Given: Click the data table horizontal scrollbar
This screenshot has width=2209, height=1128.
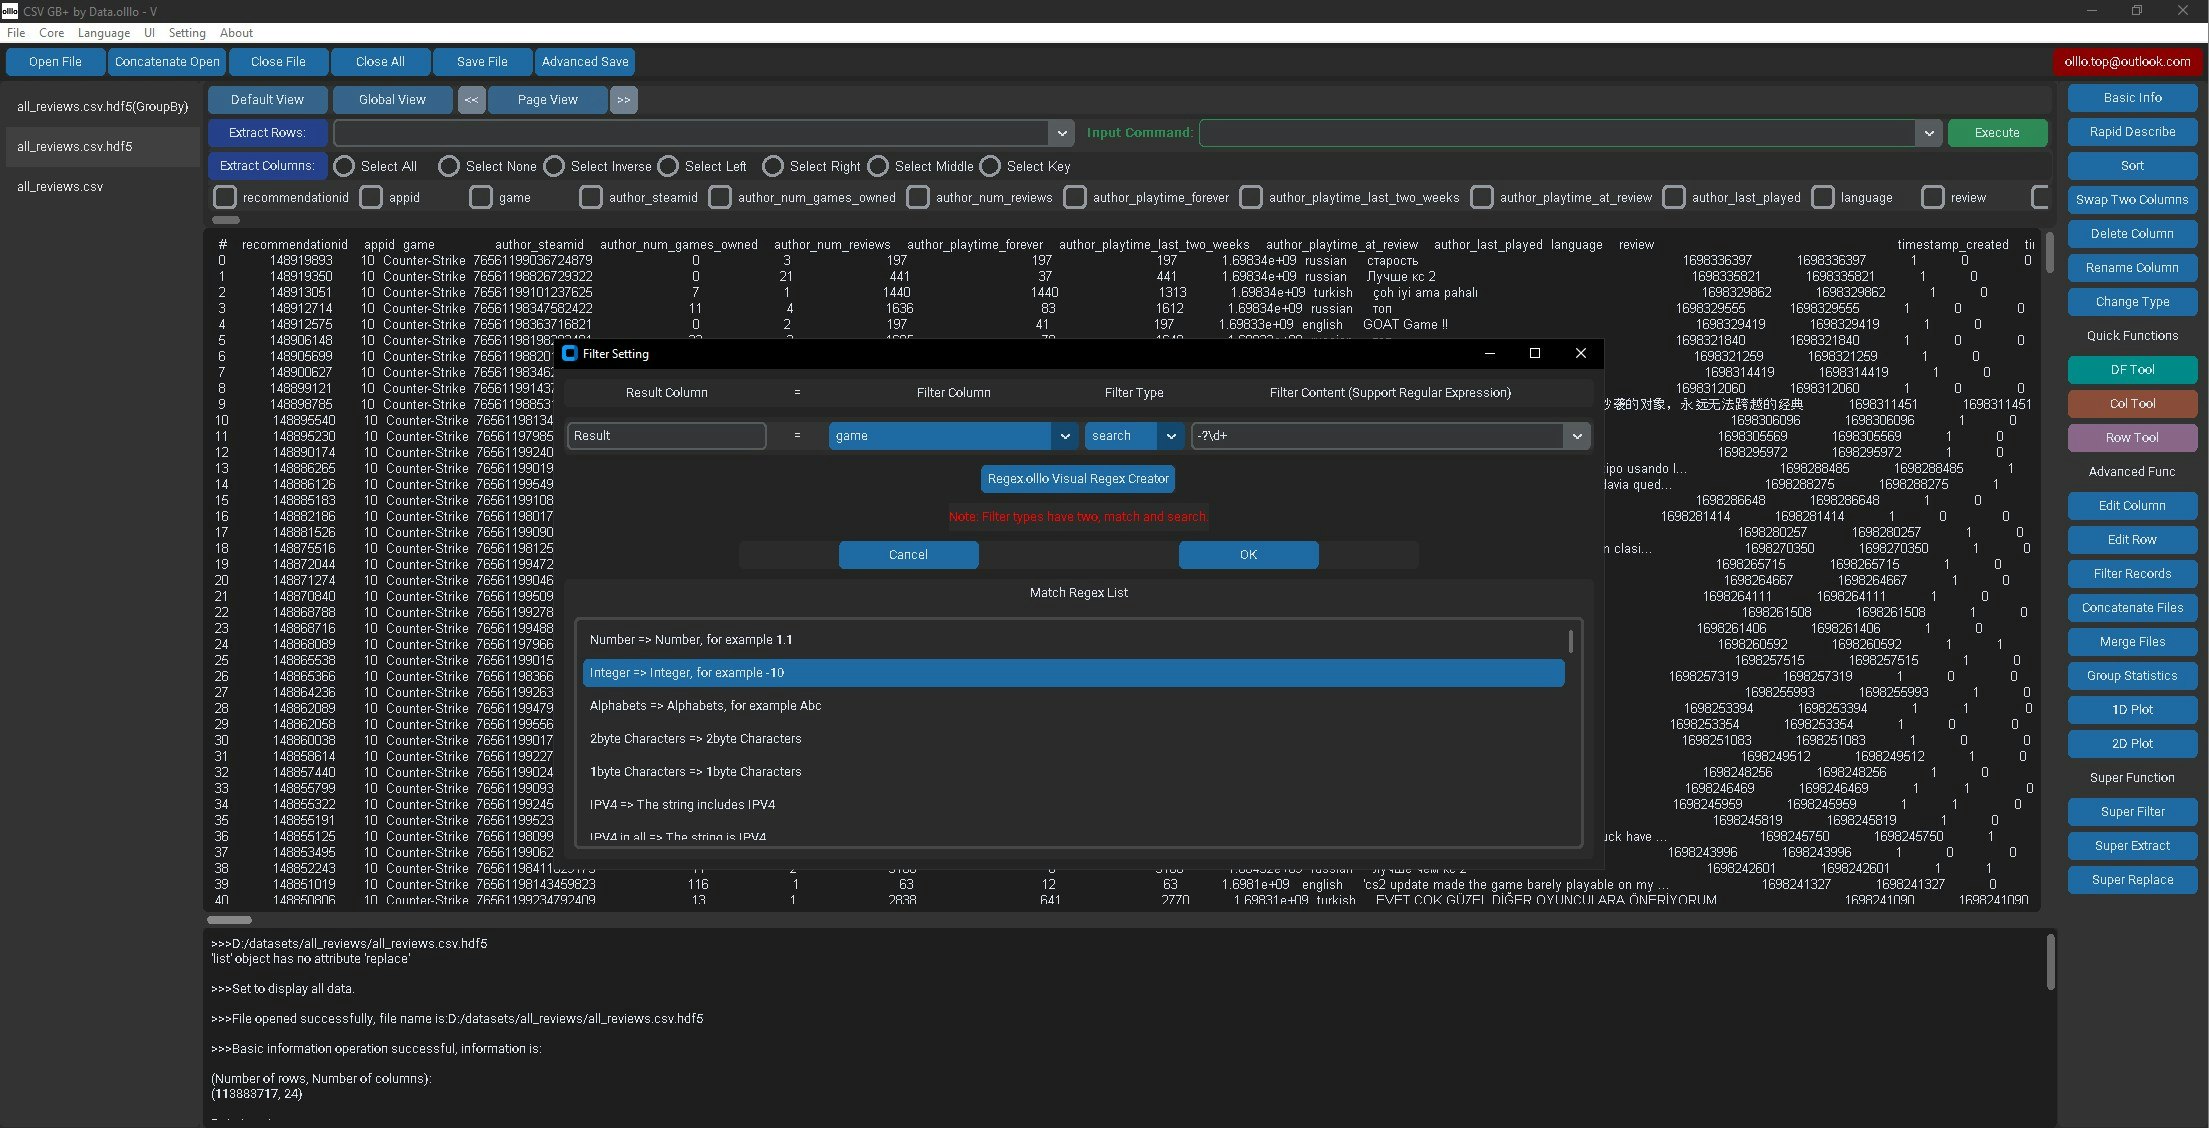Looking at the screenshot, I should 229,920.
